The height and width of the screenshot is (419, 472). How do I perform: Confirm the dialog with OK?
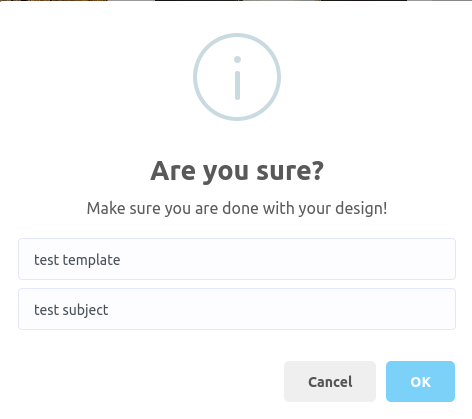pyautogui.click(x=420, y=381)
